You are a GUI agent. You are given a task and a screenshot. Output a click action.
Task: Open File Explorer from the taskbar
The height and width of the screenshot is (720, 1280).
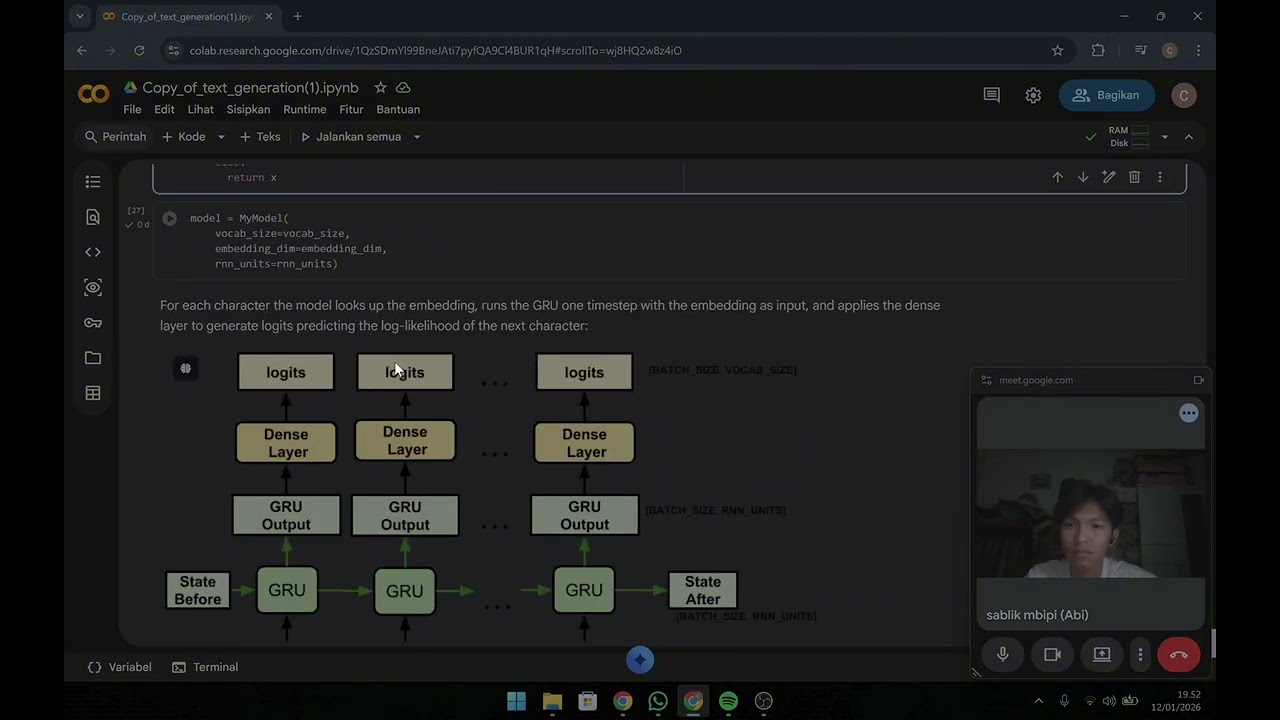(x=552, y=701)
